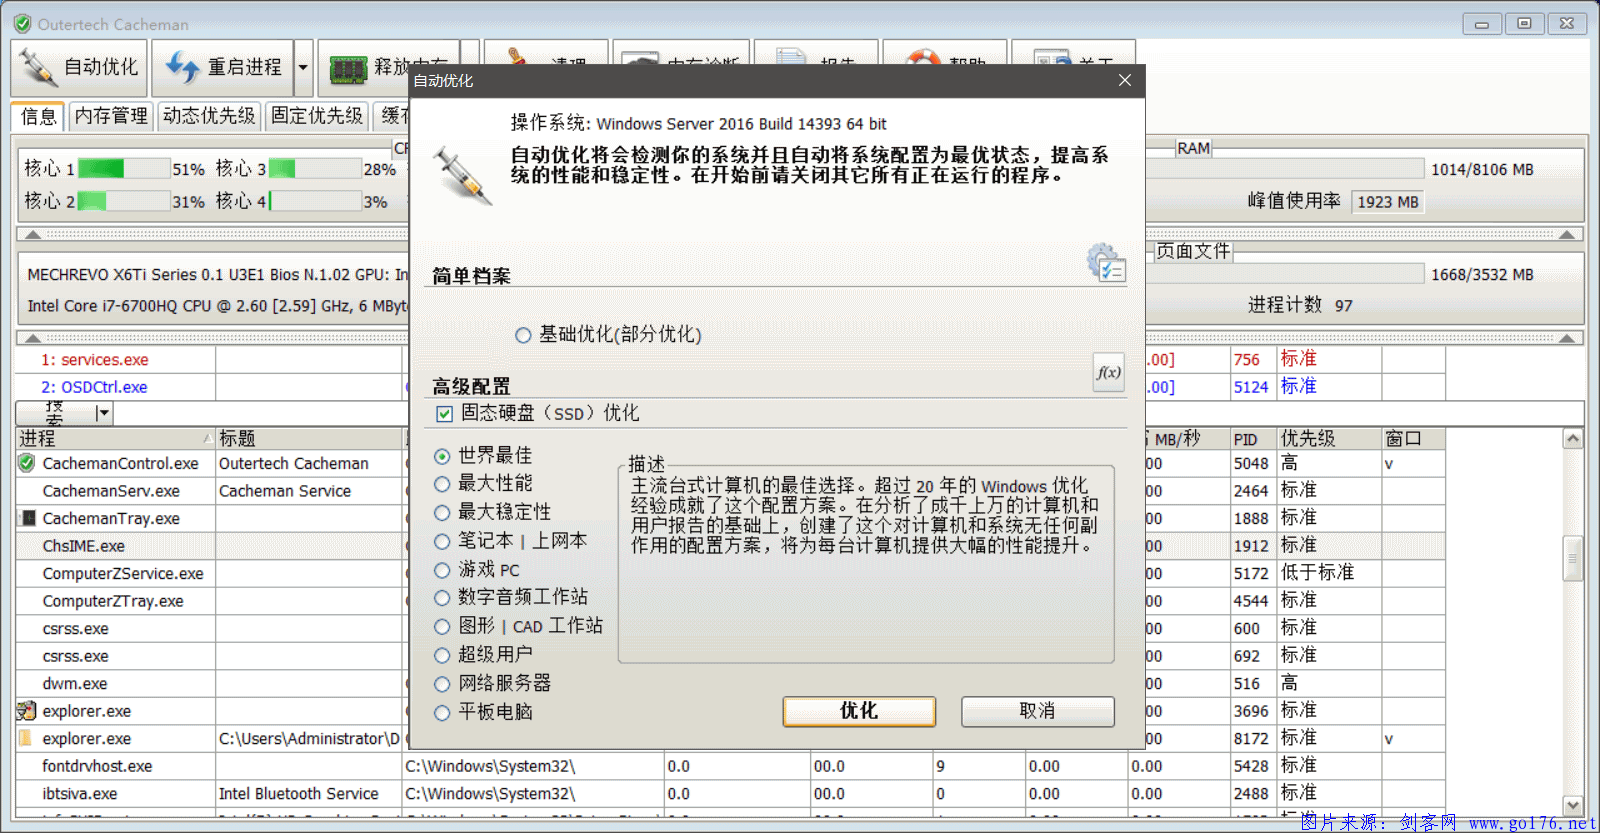The width and height of the screenshot is (1600, 833).
Task: Click the first explorer.exe process icon
Action: coord(27,711)
